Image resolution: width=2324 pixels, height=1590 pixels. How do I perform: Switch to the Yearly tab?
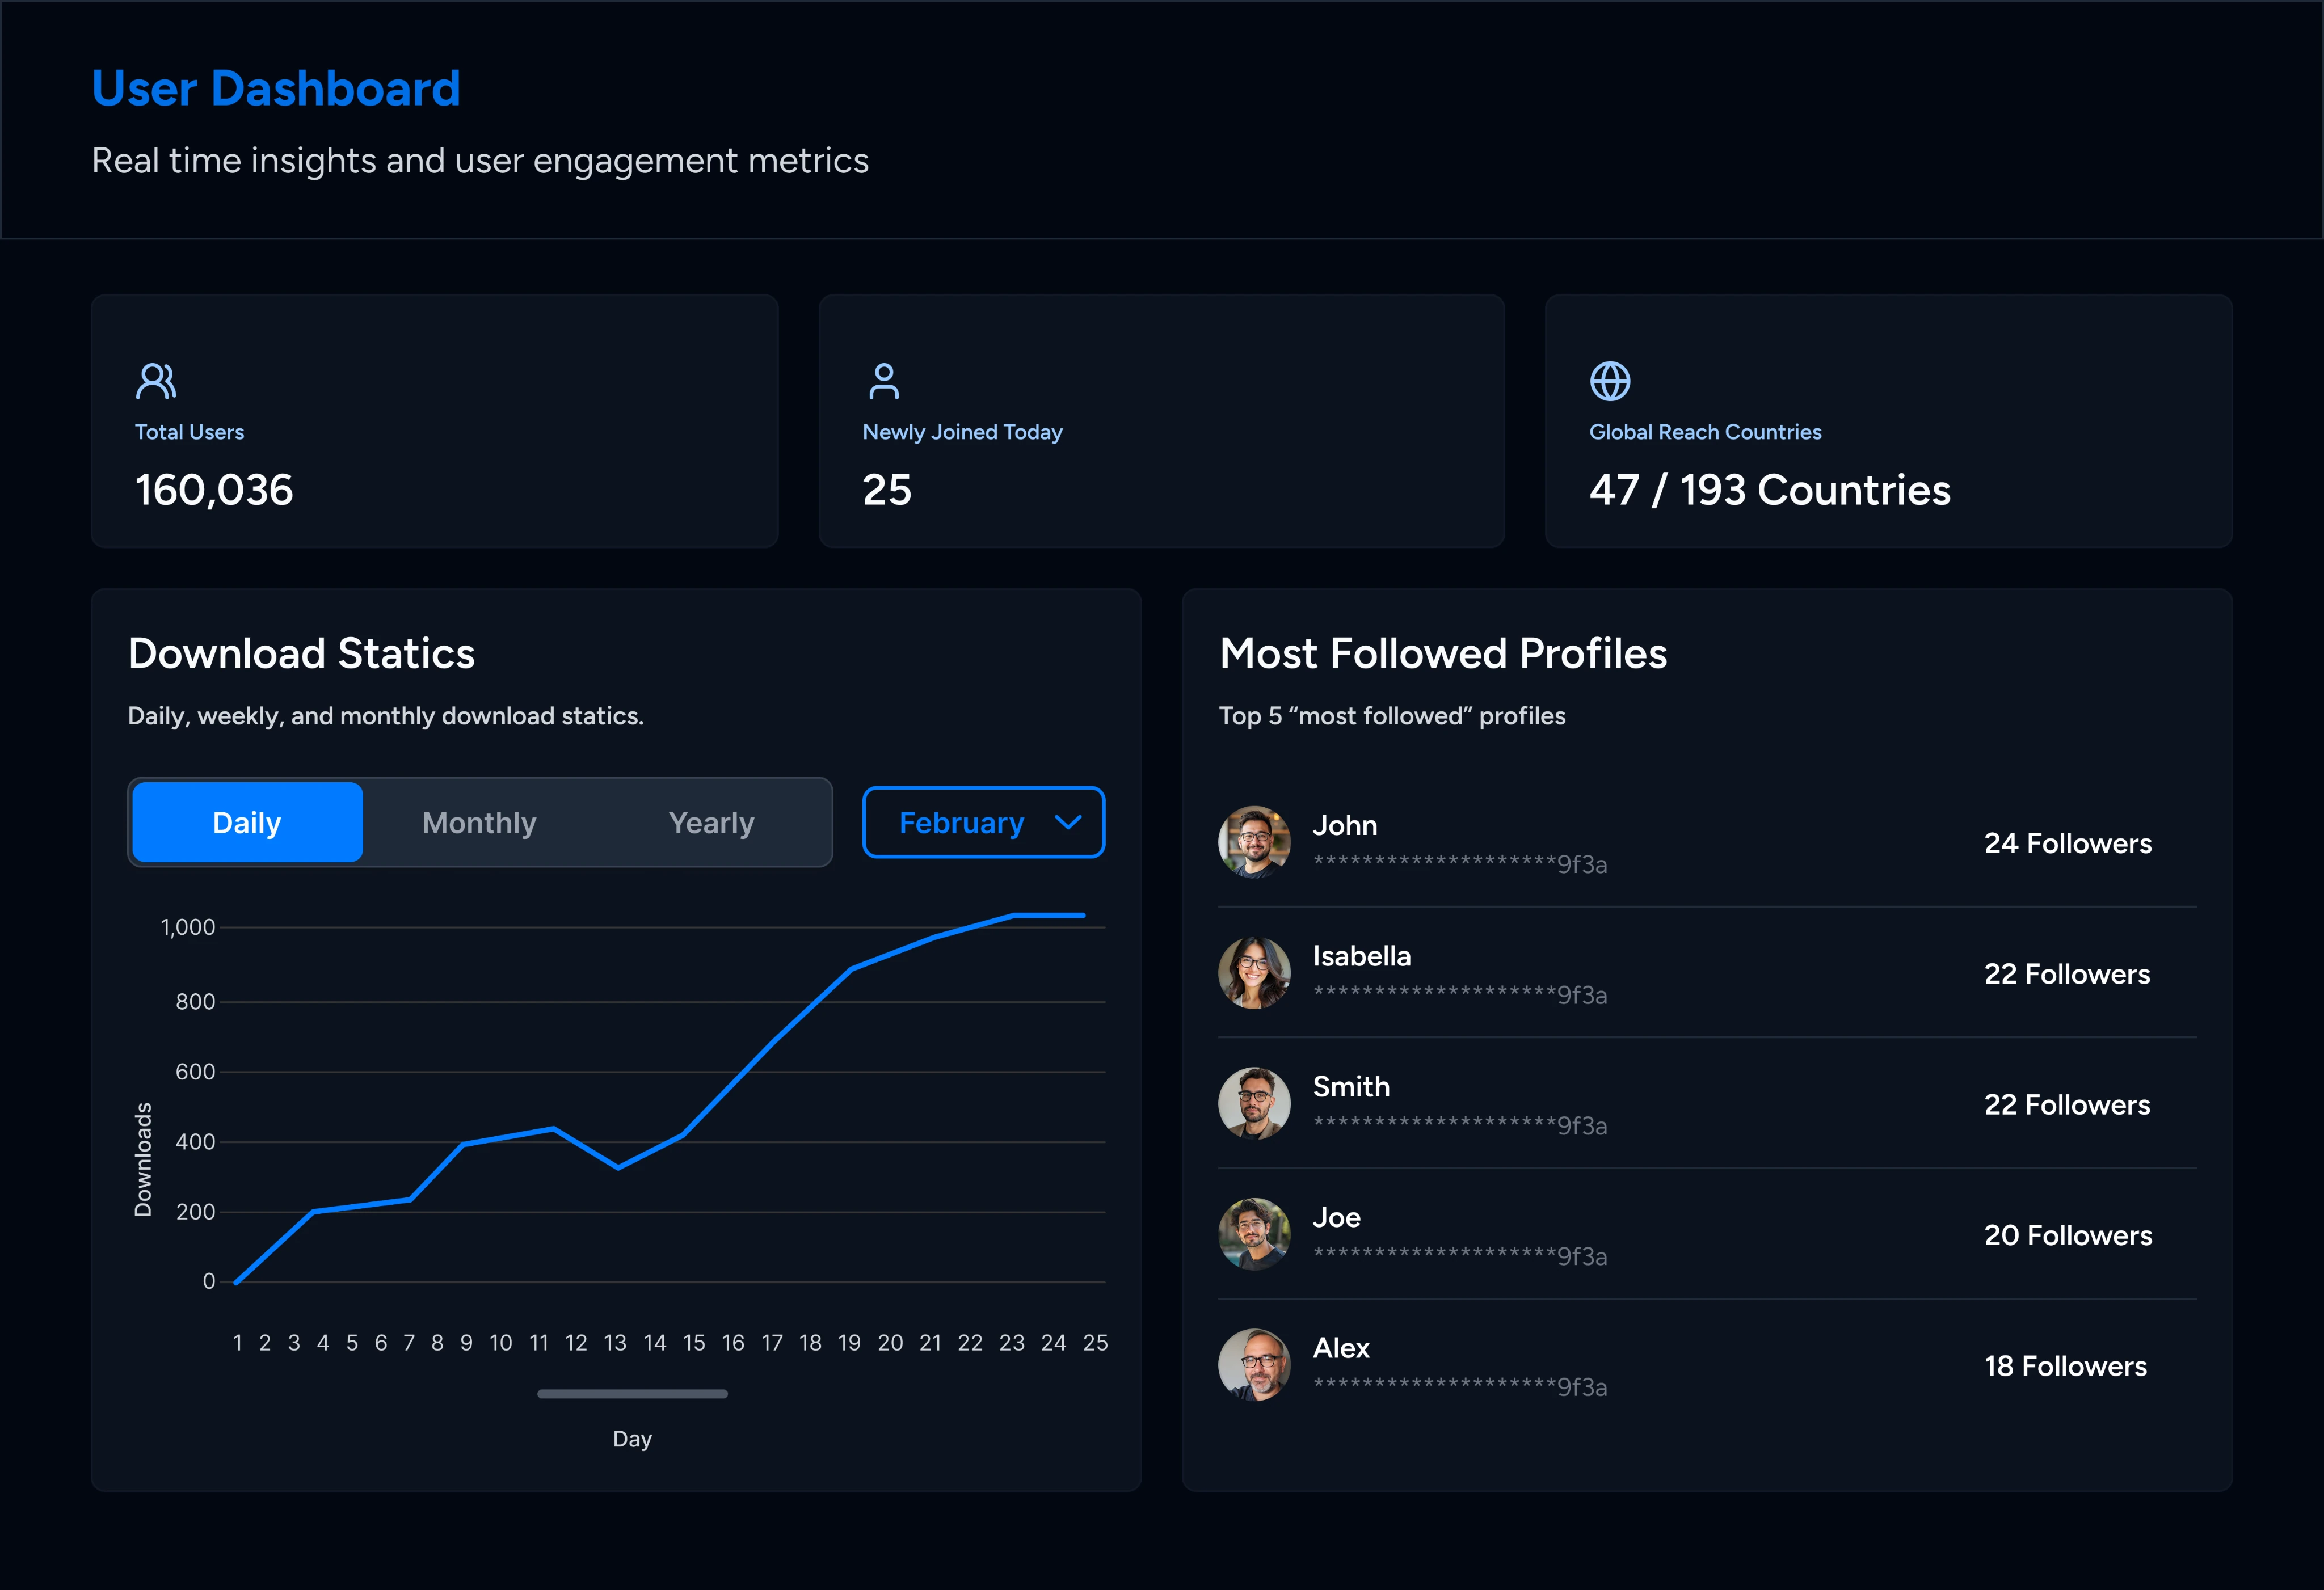pyautogui.click(x=711, y=822)
